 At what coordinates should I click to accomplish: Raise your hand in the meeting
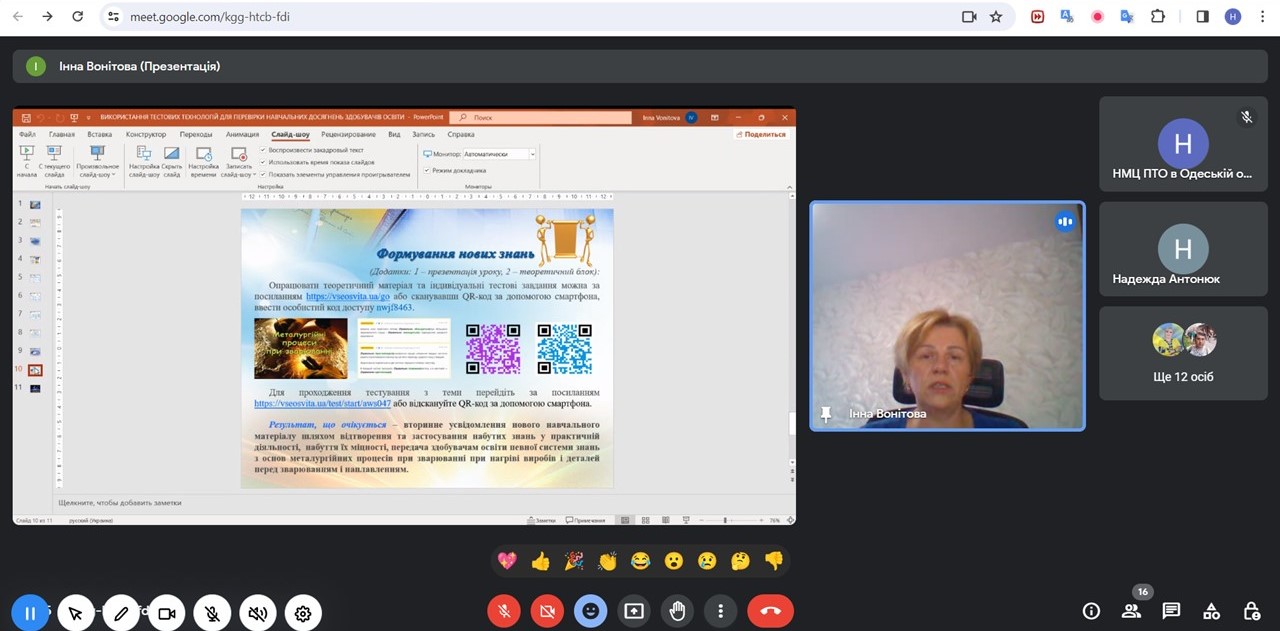[x=677, y=611]
